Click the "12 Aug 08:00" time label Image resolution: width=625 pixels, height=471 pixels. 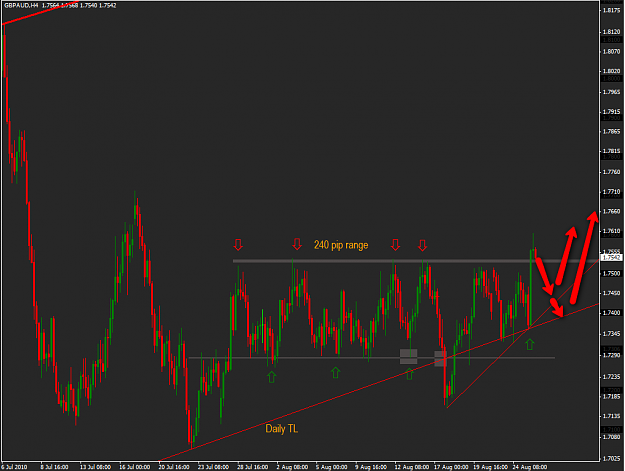pos(412,467)
